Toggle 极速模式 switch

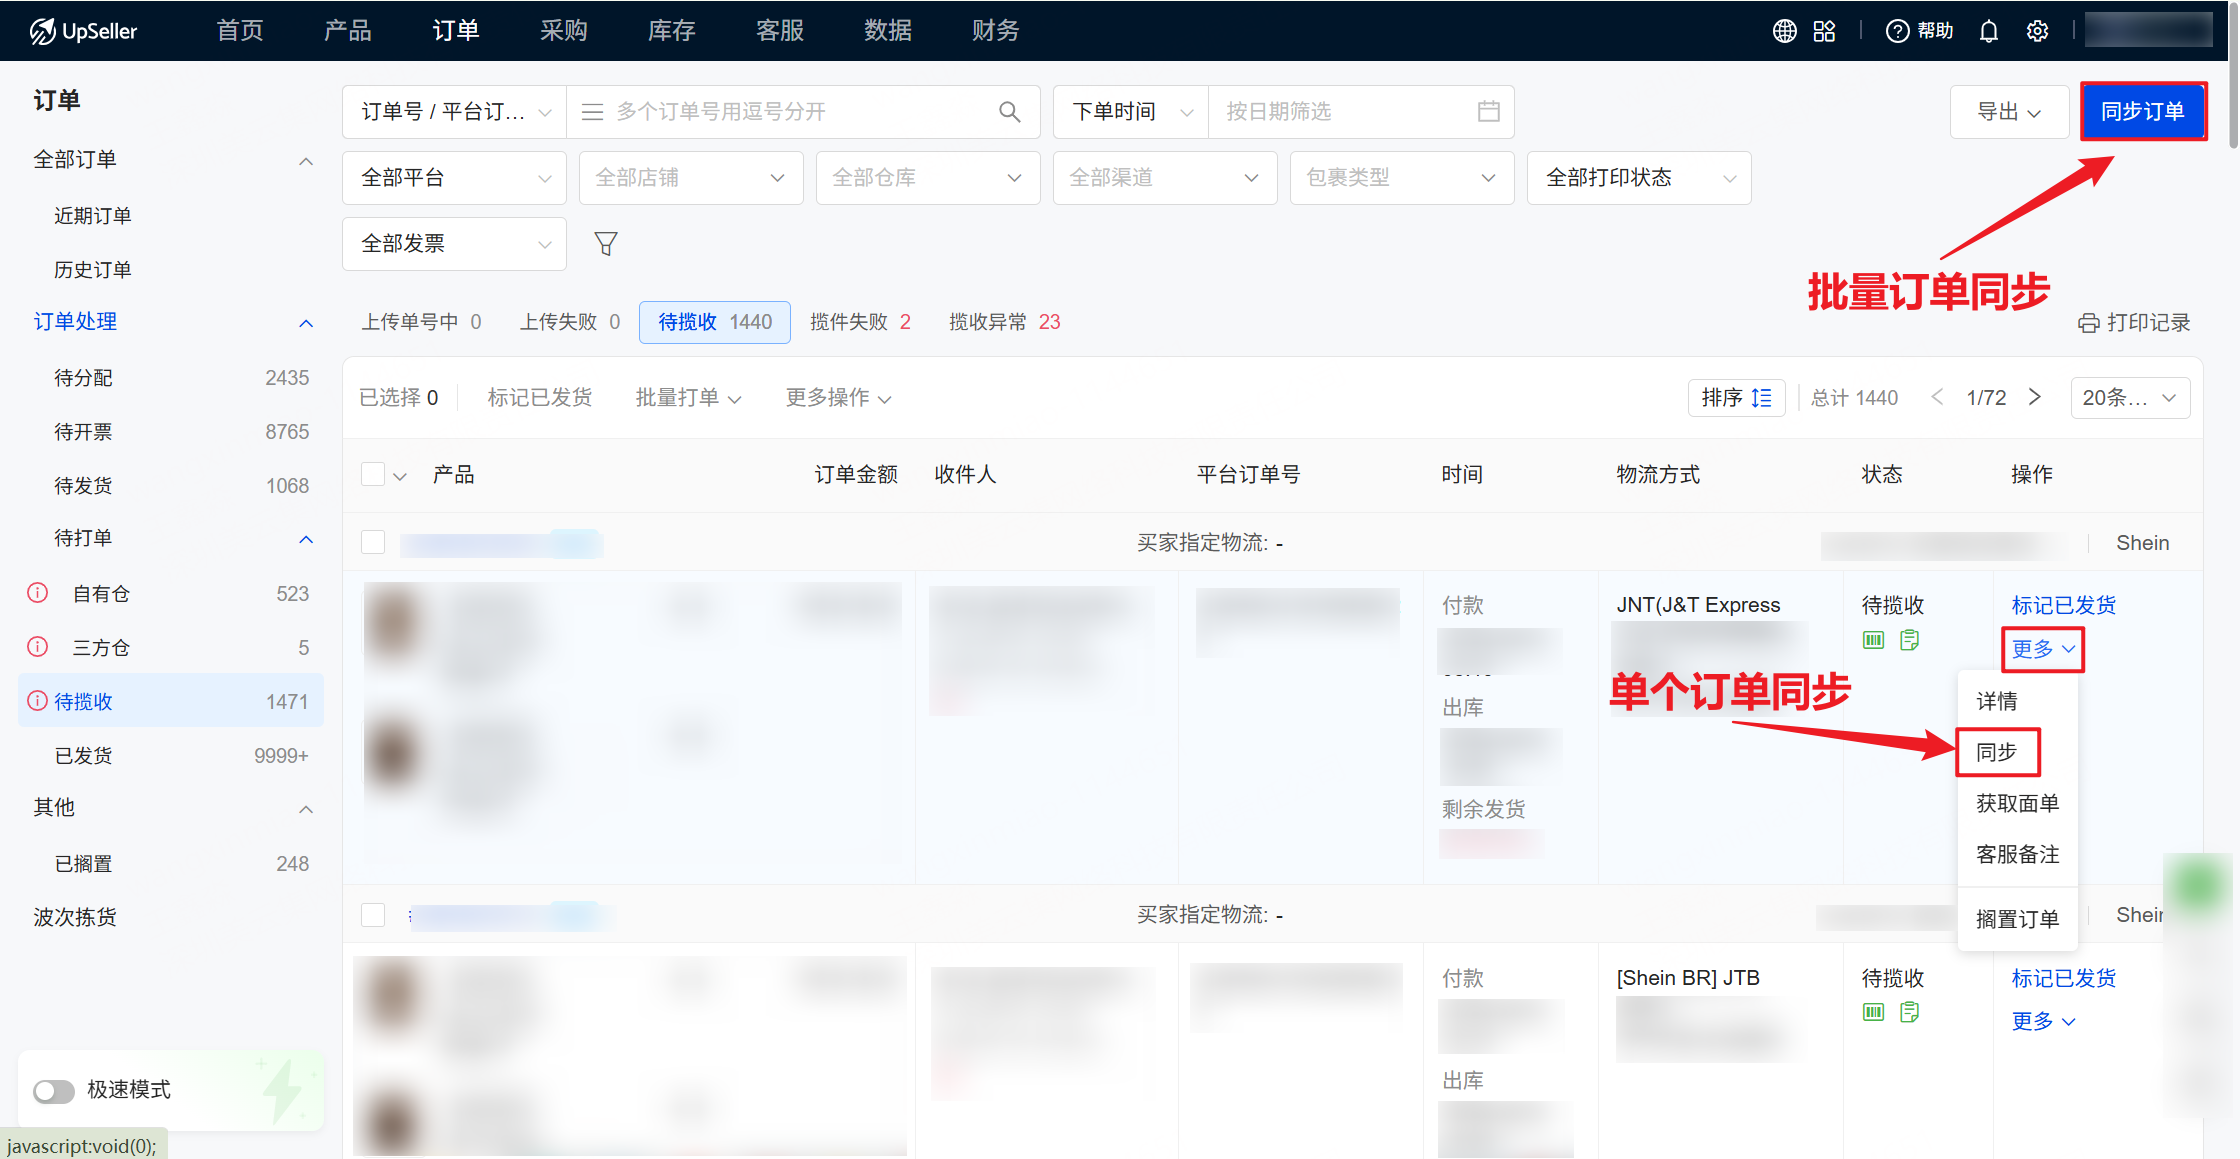[54, 1091]
